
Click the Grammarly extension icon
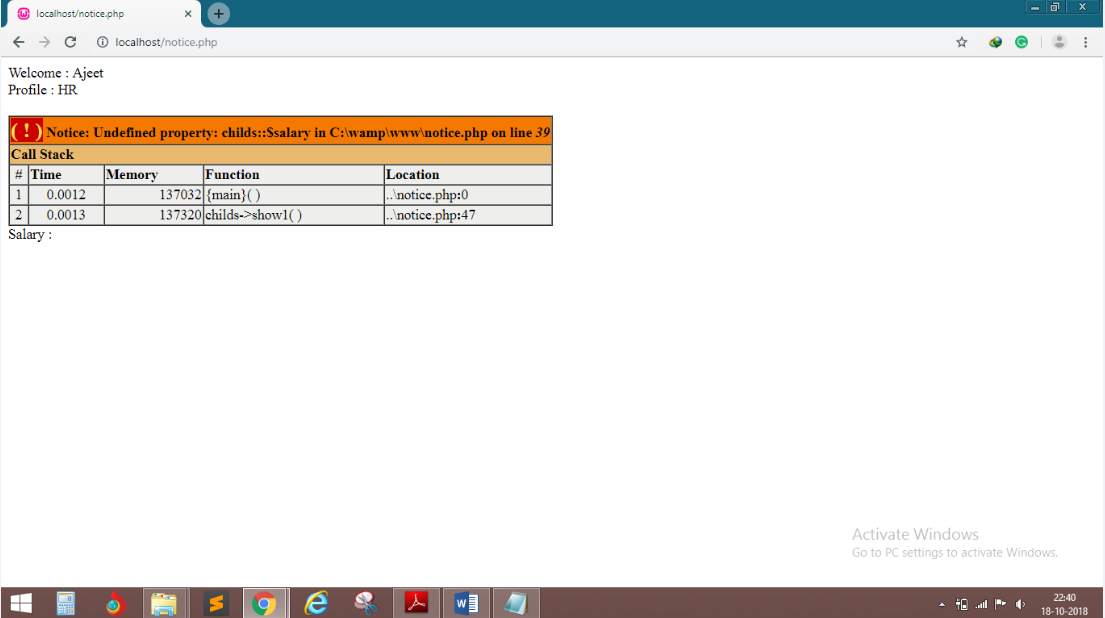pyautogui.click(x=1021, y=42)
